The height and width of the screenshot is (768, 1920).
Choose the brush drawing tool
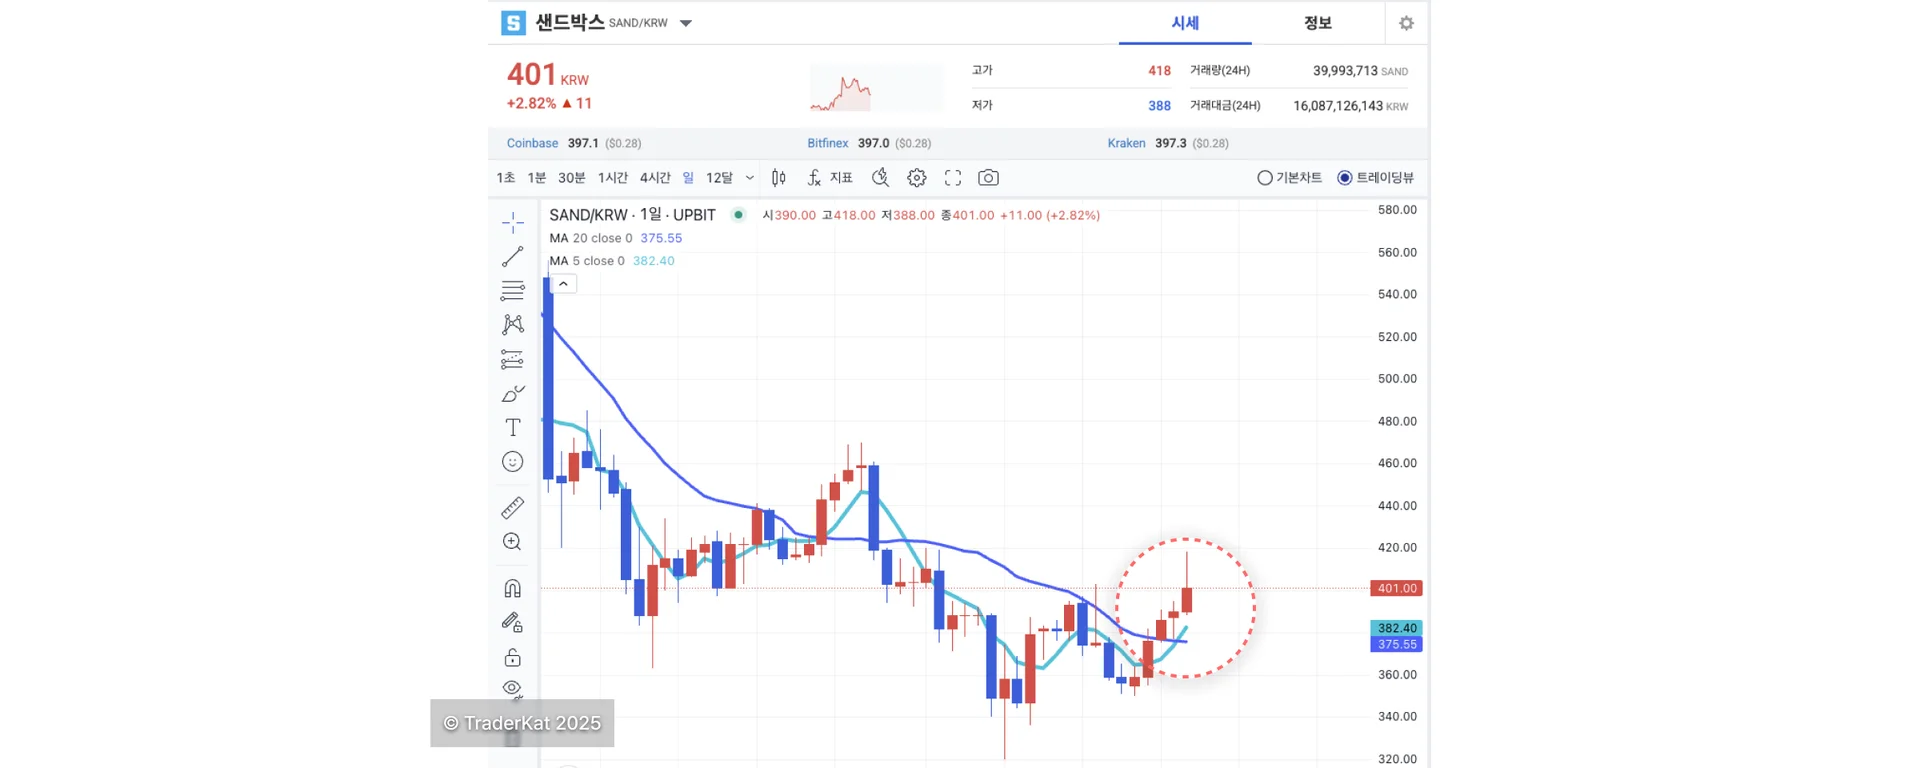(x=512, y=394)
